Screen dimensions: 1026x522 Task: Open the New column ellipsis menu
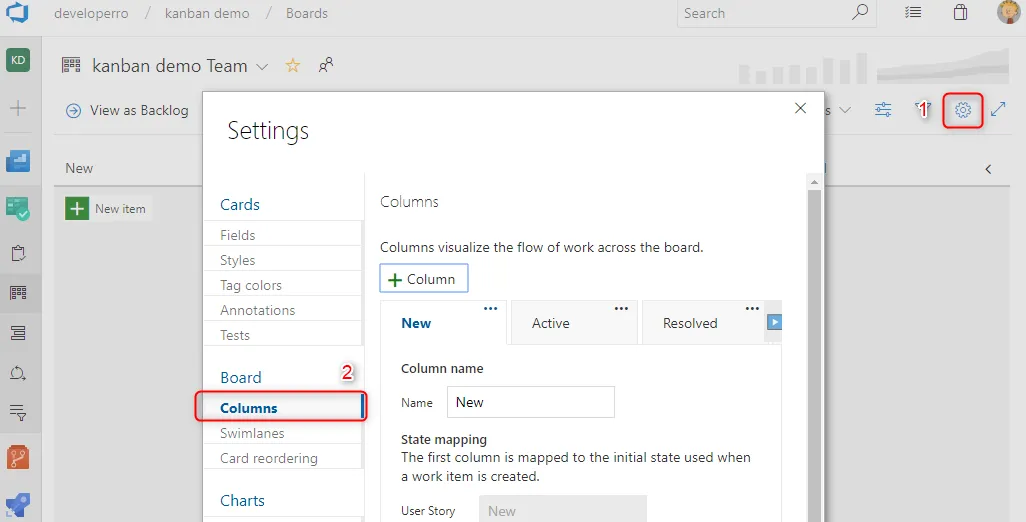pos(490,309)
